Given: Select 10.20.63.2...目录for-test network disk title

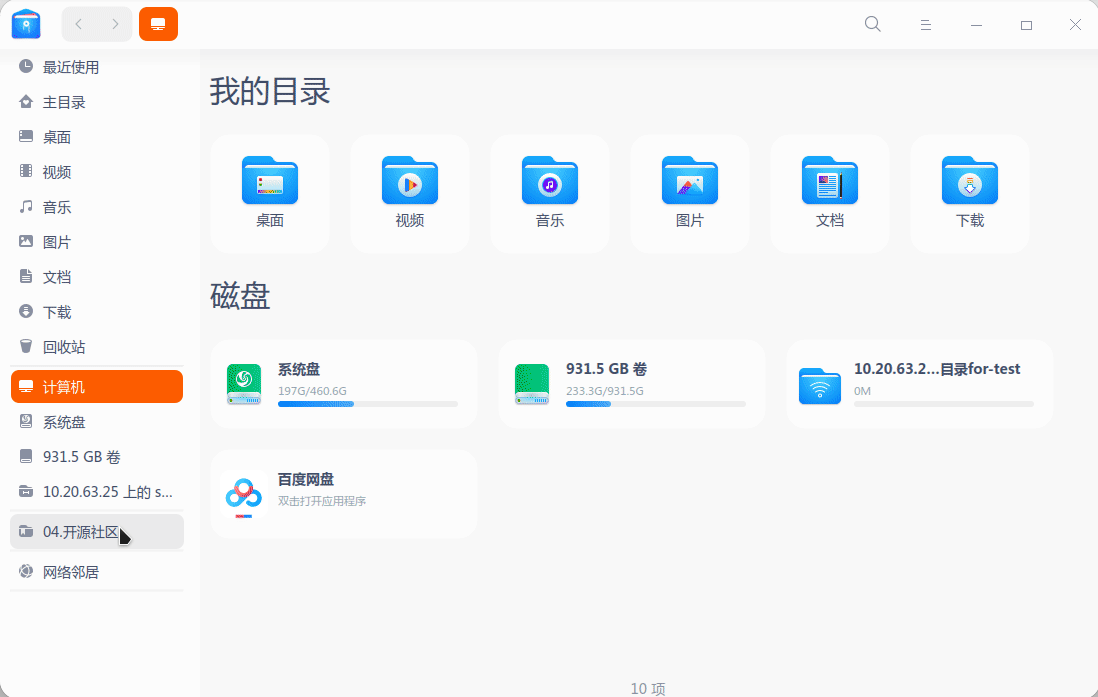Looking at the screenshot, I should click(937, 369).
